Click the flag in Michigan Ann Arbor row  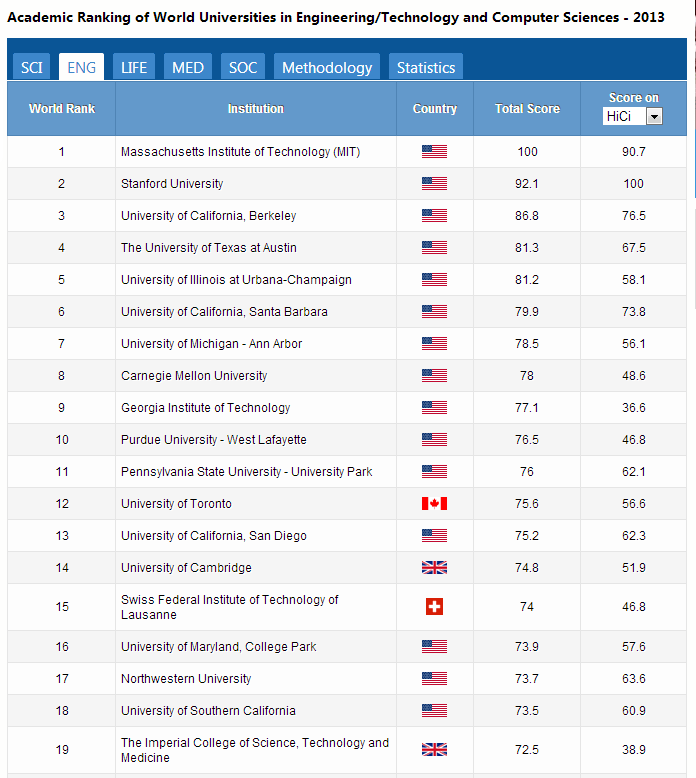pos(435,343)
